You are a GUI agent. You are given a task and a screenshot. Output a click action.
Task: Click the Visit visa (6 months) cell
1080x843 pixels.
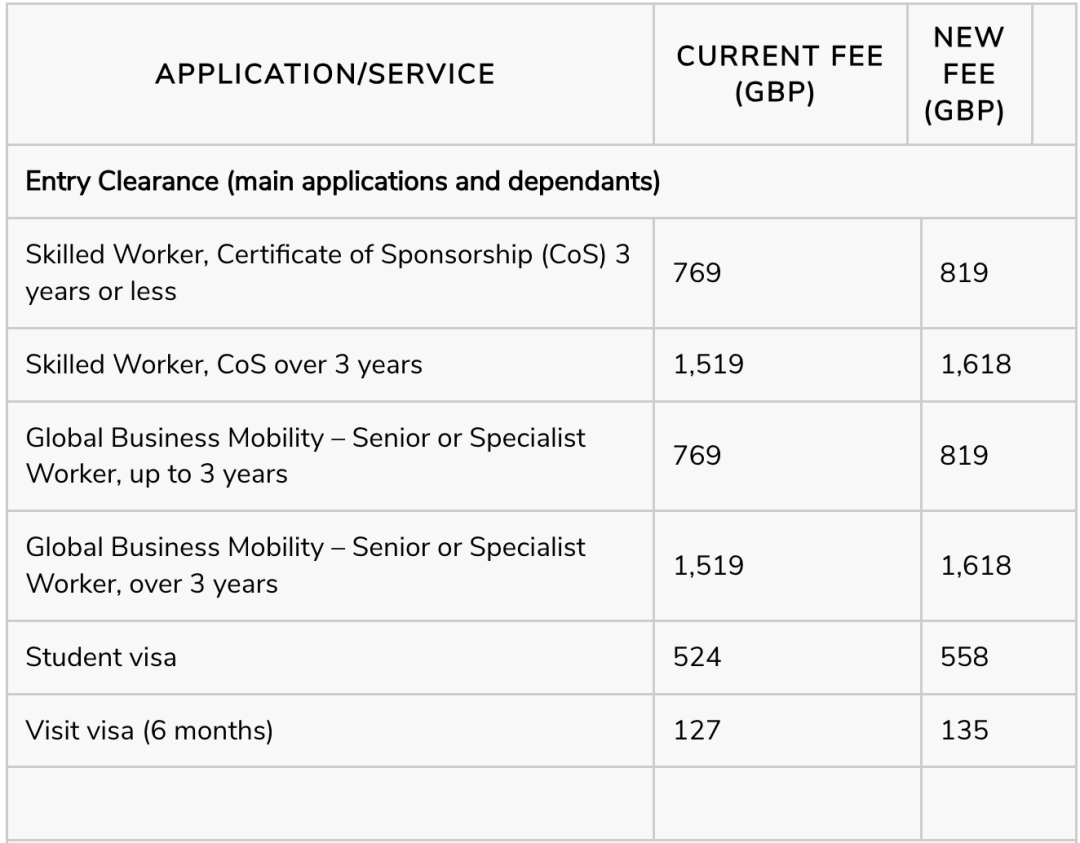coord(149,730)
